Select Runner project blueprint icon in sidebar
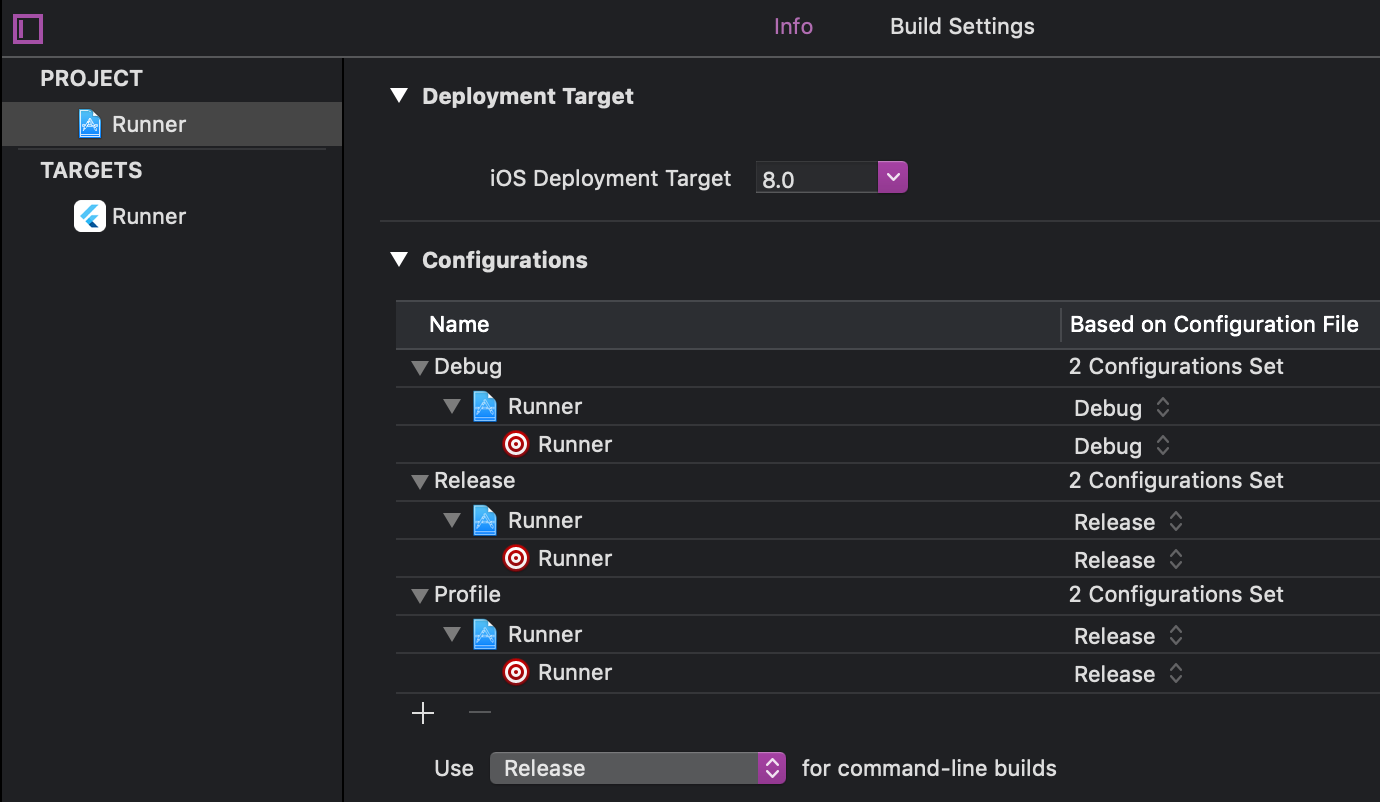Viewport: 1380px width, 802px height. 90,124
